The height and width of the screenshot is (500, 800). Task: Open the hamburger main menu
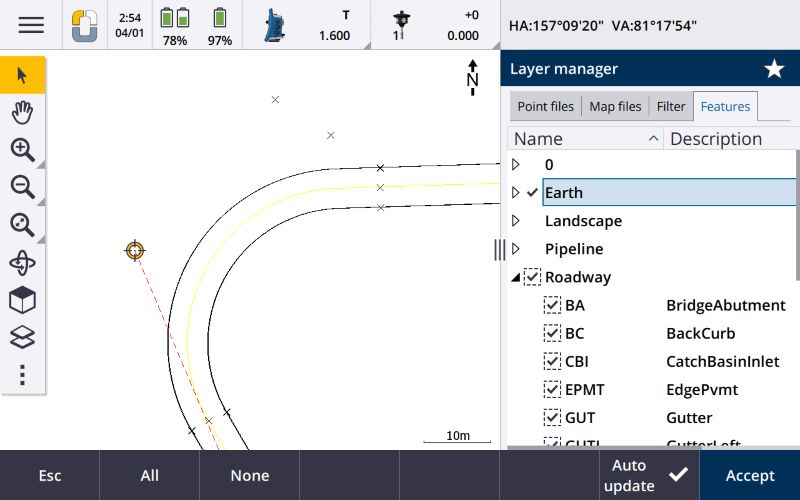pos(31,25)
